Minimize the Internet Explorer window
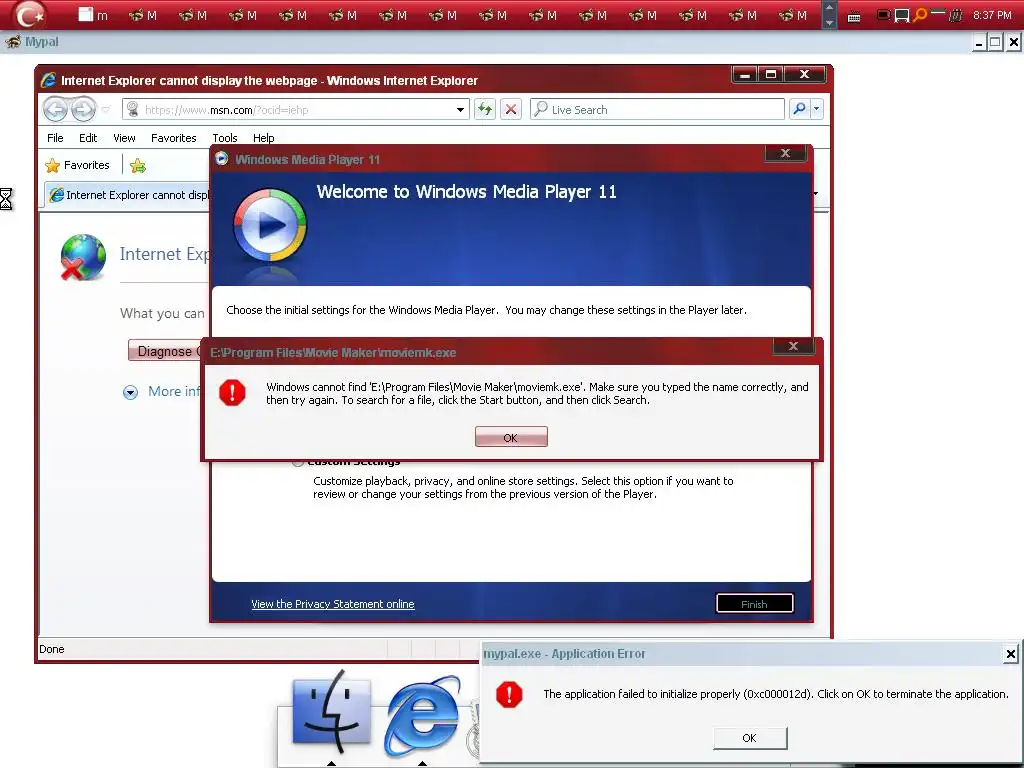 (744, 74)
